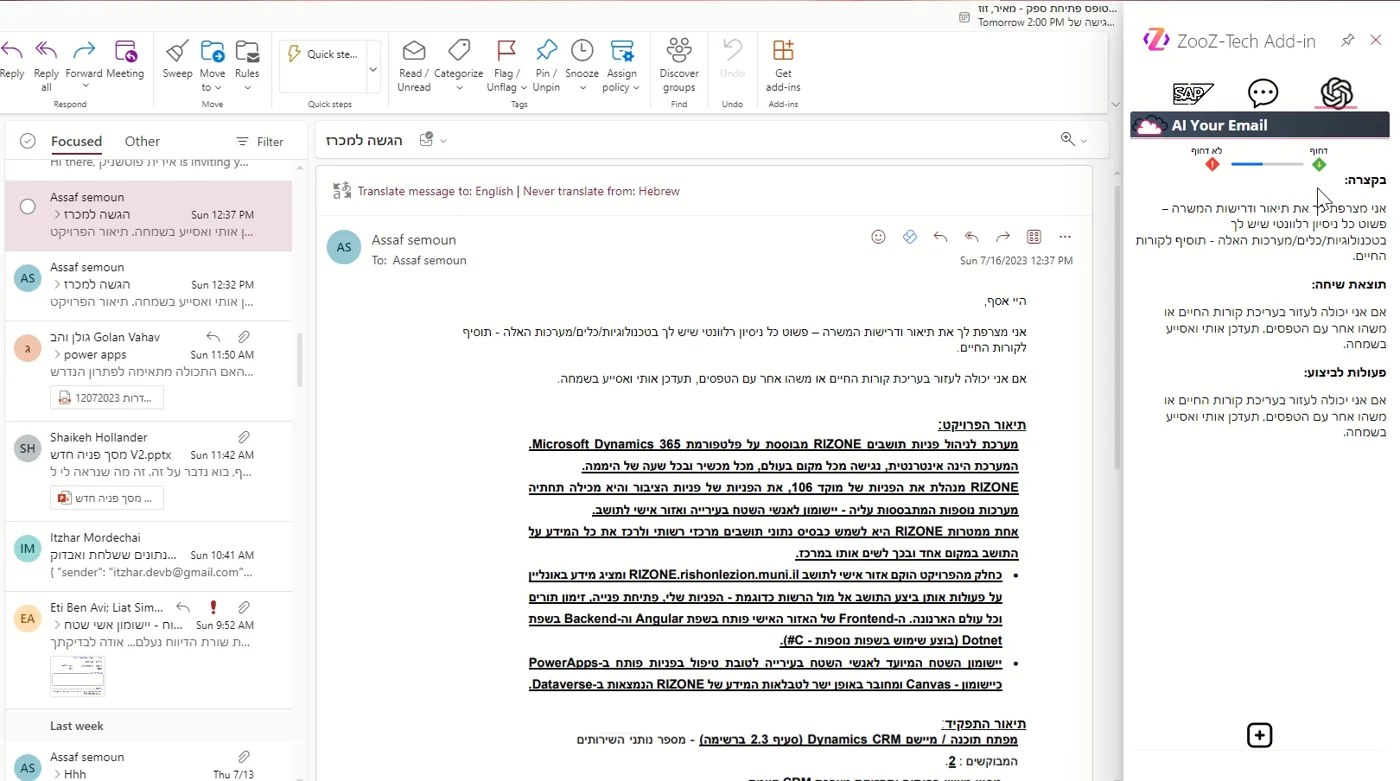The width and height of the screenshot is (1400, 781).
Task: Click reply all arrow in message header
Action: 971,237
